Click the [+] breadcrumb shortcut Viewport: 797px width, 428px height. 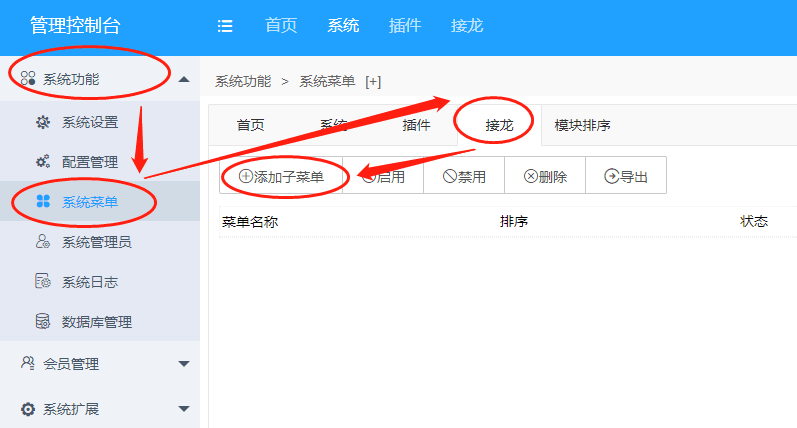click(x=373, y=81)
